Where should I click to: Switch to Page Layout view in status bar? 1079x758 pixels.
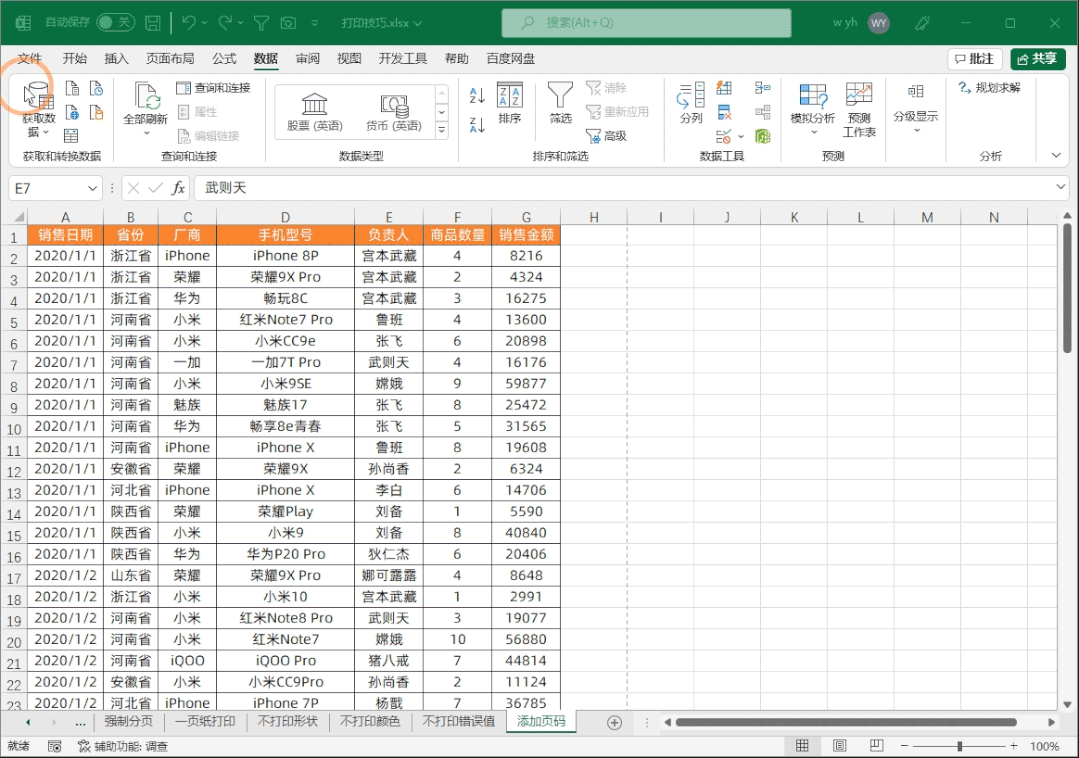[840, 746]
